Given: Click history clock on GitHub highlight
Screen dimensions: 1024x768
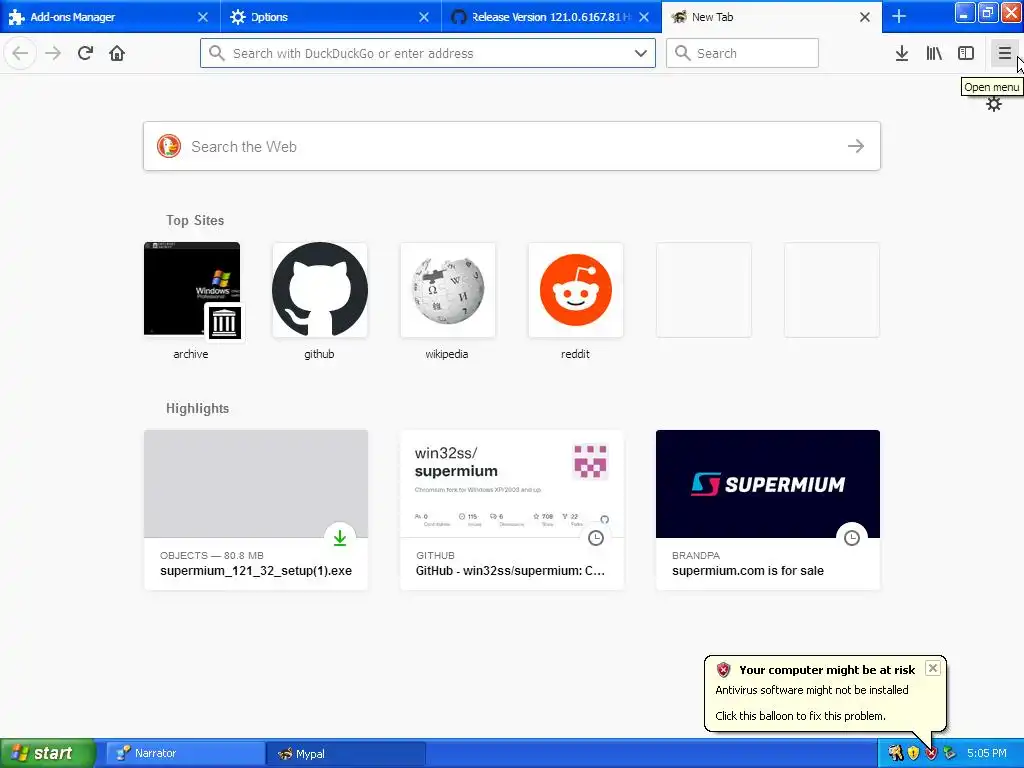Looking at the screenshot, I should [x=596, y=538].
